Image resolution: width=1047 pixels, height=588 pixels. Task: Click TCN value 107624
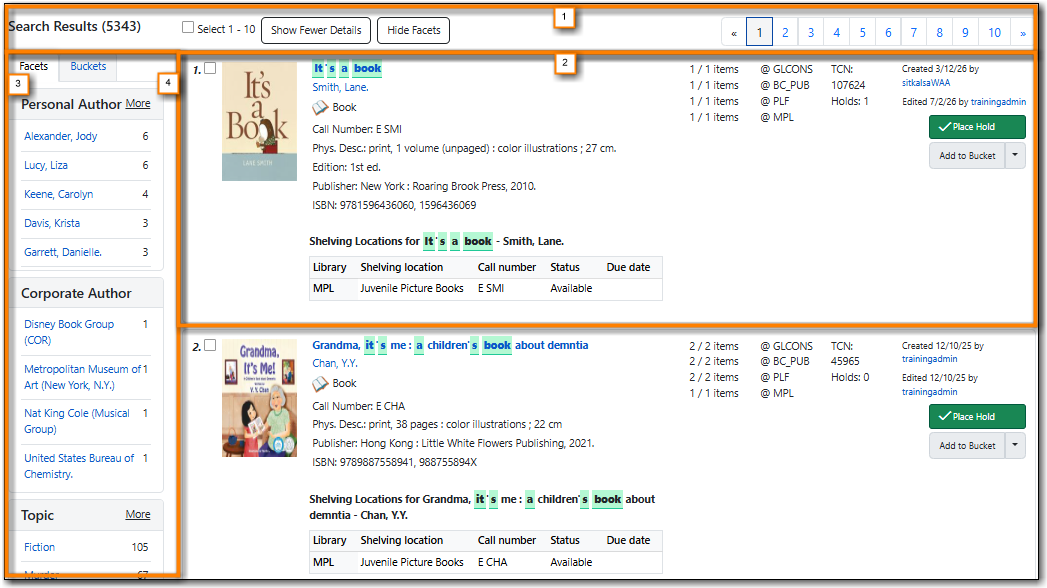848,85
